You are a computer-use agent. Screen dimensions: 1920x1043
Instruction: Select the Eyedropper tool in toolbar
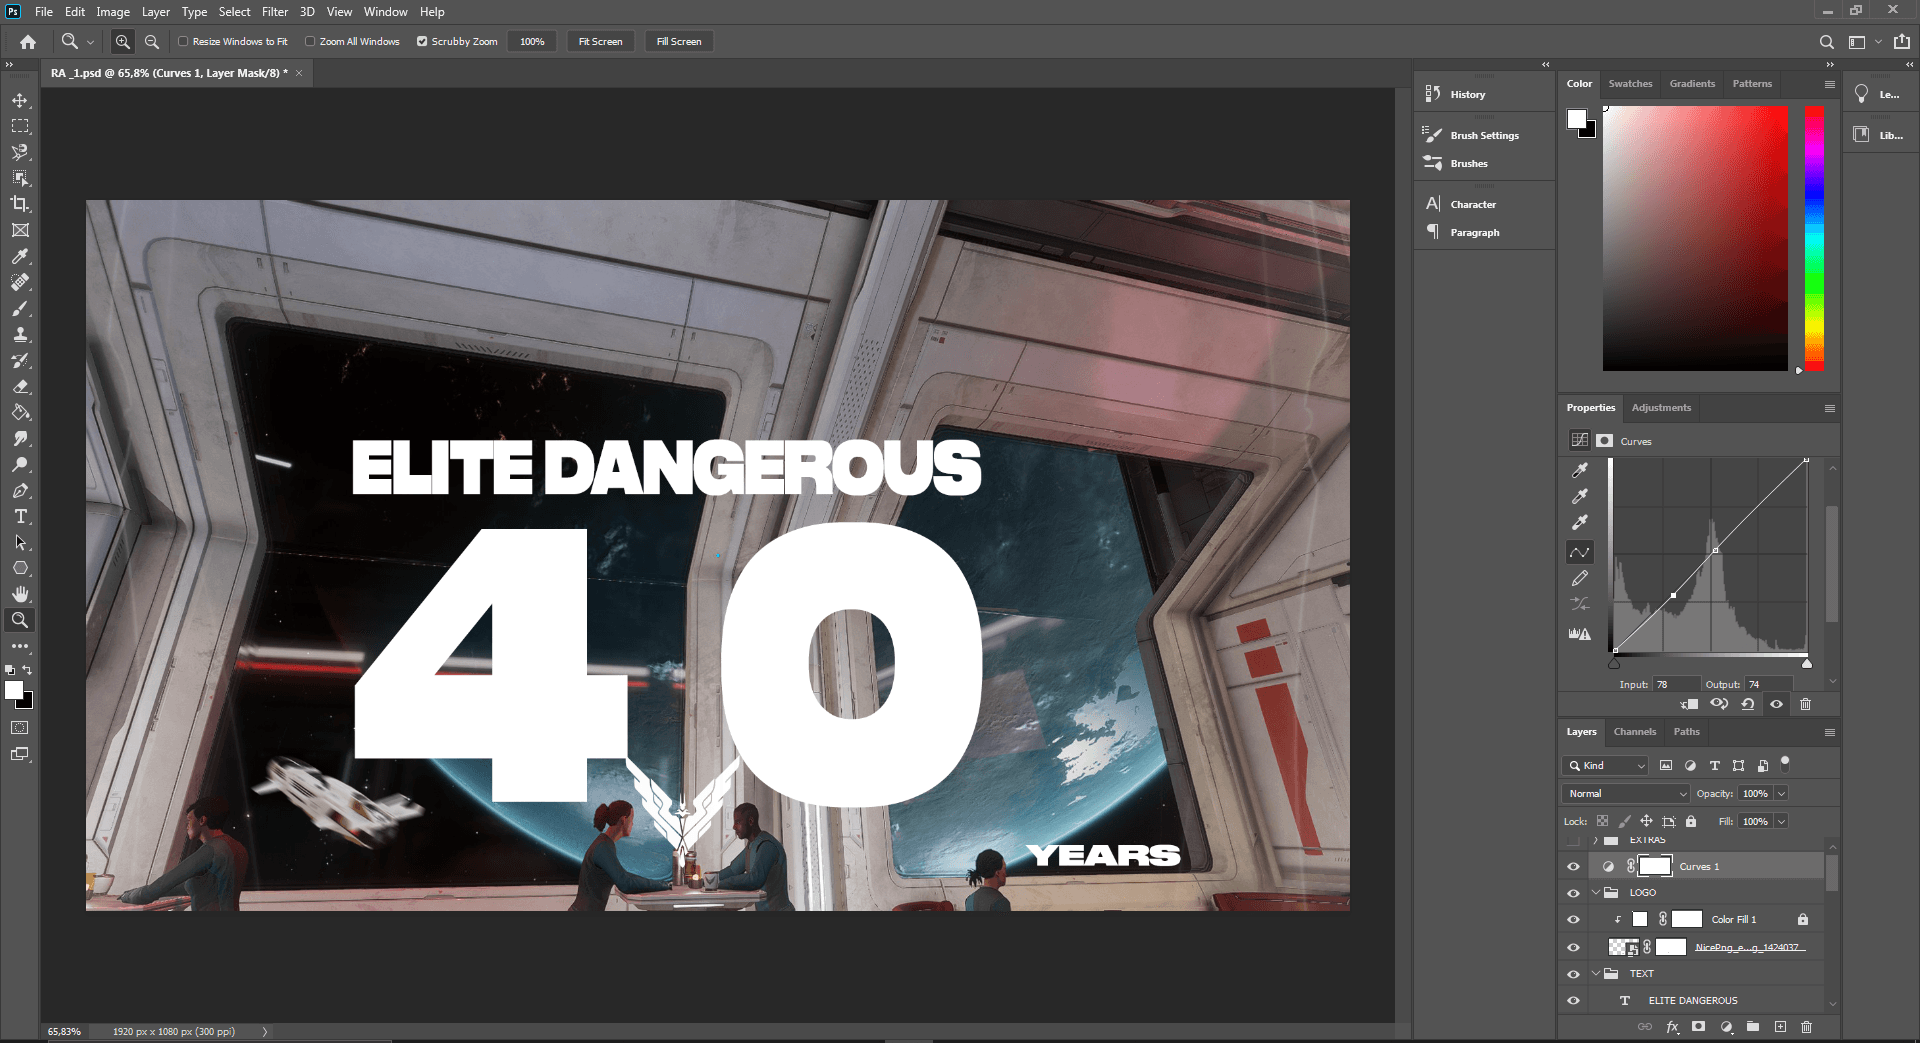[20, 256]
